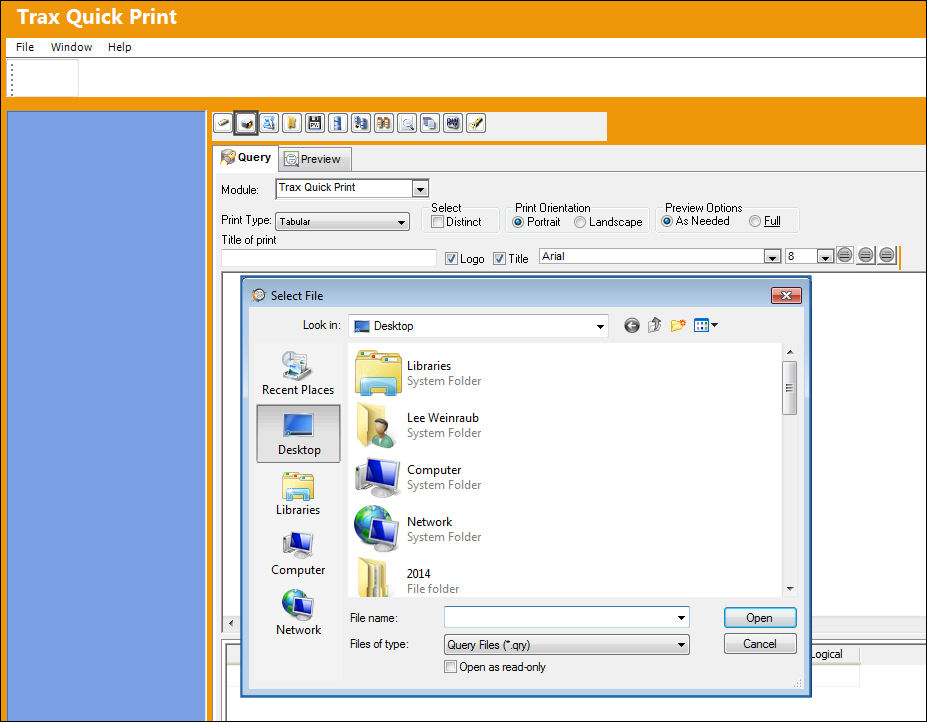Open the Print Type dropdown
Image resolution: width=927 pixels, height=722 pixels.
point(401,222)
